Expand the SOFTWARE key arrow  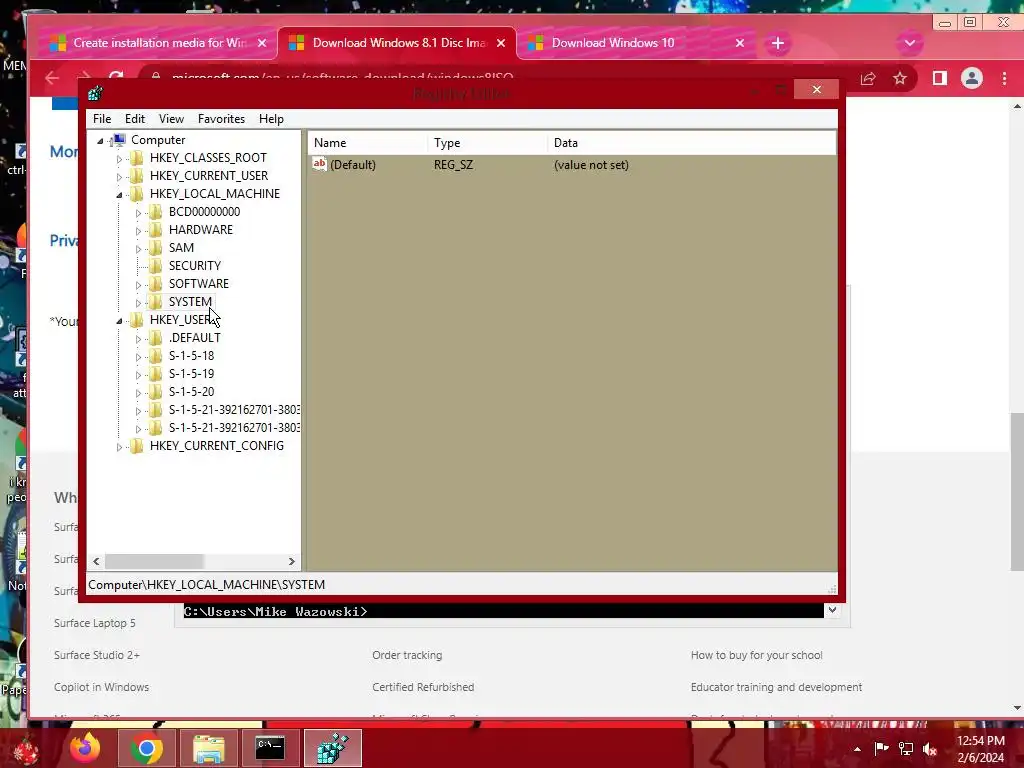(138, 285)
